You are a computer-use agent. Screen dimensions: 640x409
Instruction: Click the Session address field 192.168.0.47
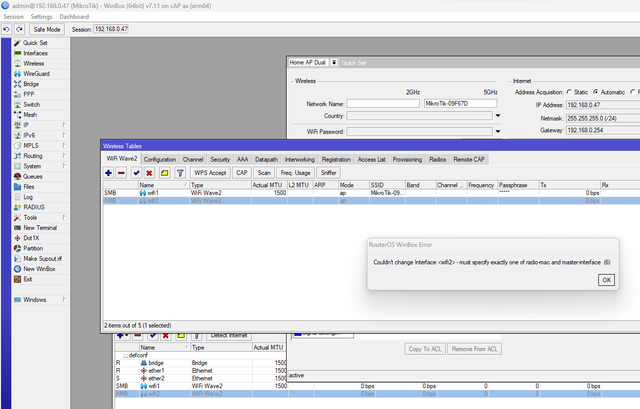[111, 29]
